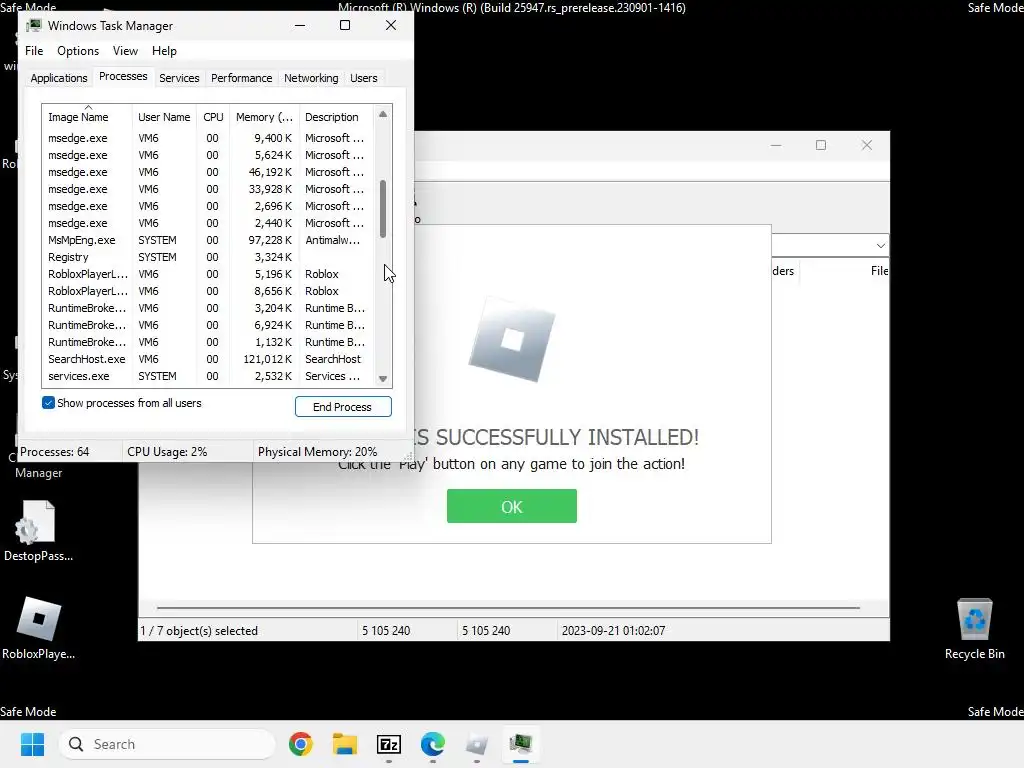Screen dimensions: 1024x768
Task: Click the process list scrollbar thumb
Action: point(383,209)
